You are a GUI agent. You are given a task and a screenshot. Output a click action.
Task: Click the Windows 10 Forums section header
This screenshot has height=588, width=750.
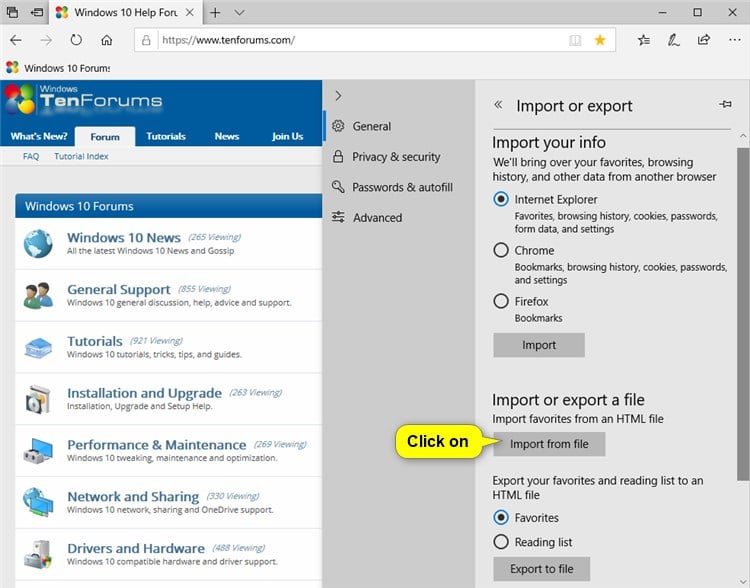168,206
